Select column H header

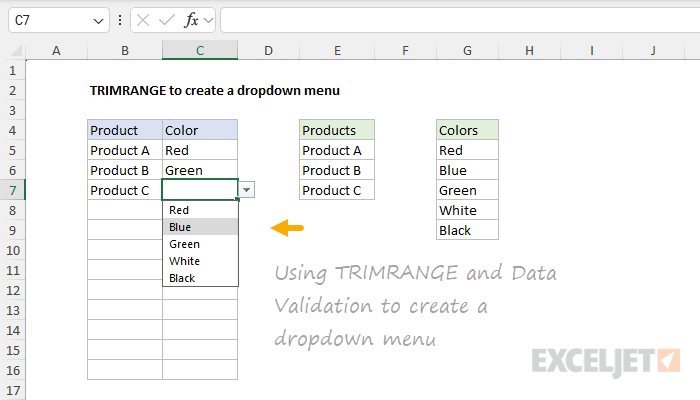click(529, 50)
